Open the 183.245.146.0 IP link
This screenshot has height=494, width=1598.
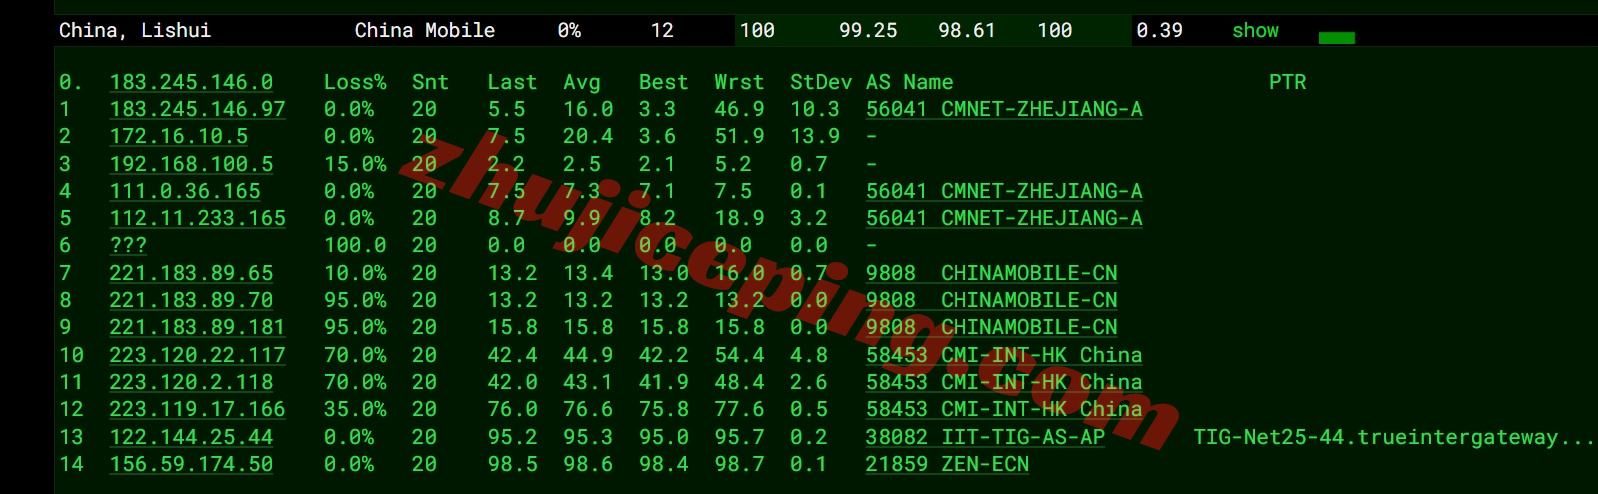(191, 82)
